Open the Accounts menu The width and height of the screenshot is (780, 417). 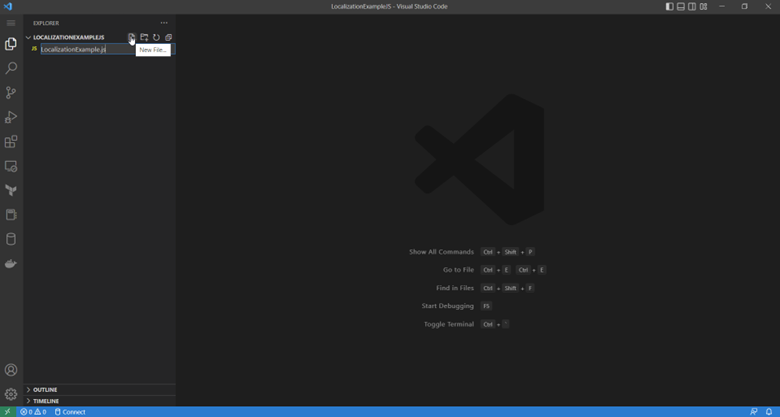[x=11, y=370]
